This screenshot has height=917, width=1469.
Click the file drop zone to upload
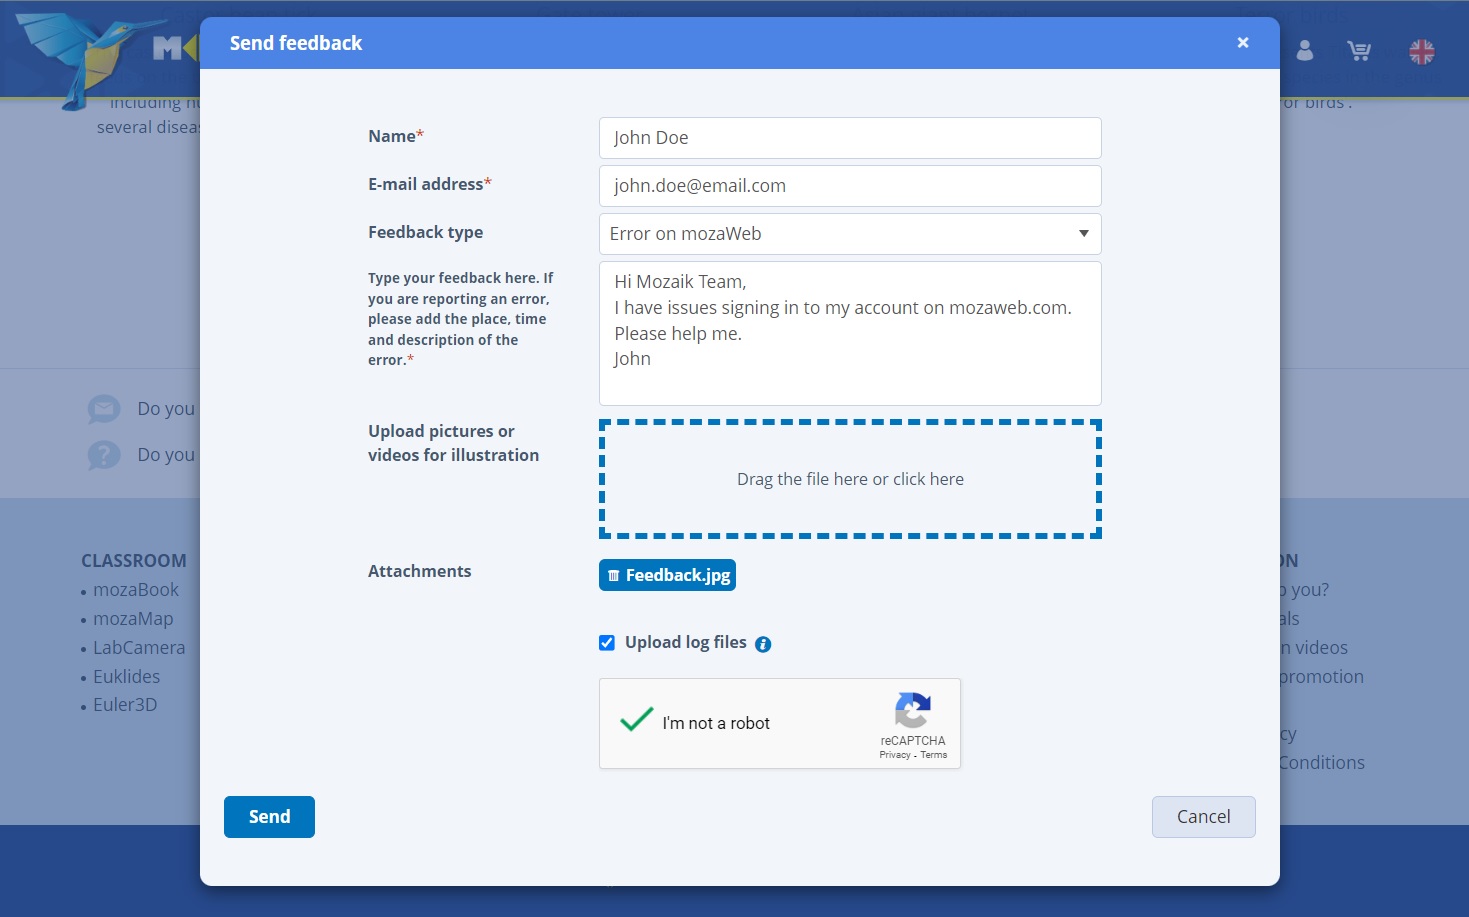849,479
